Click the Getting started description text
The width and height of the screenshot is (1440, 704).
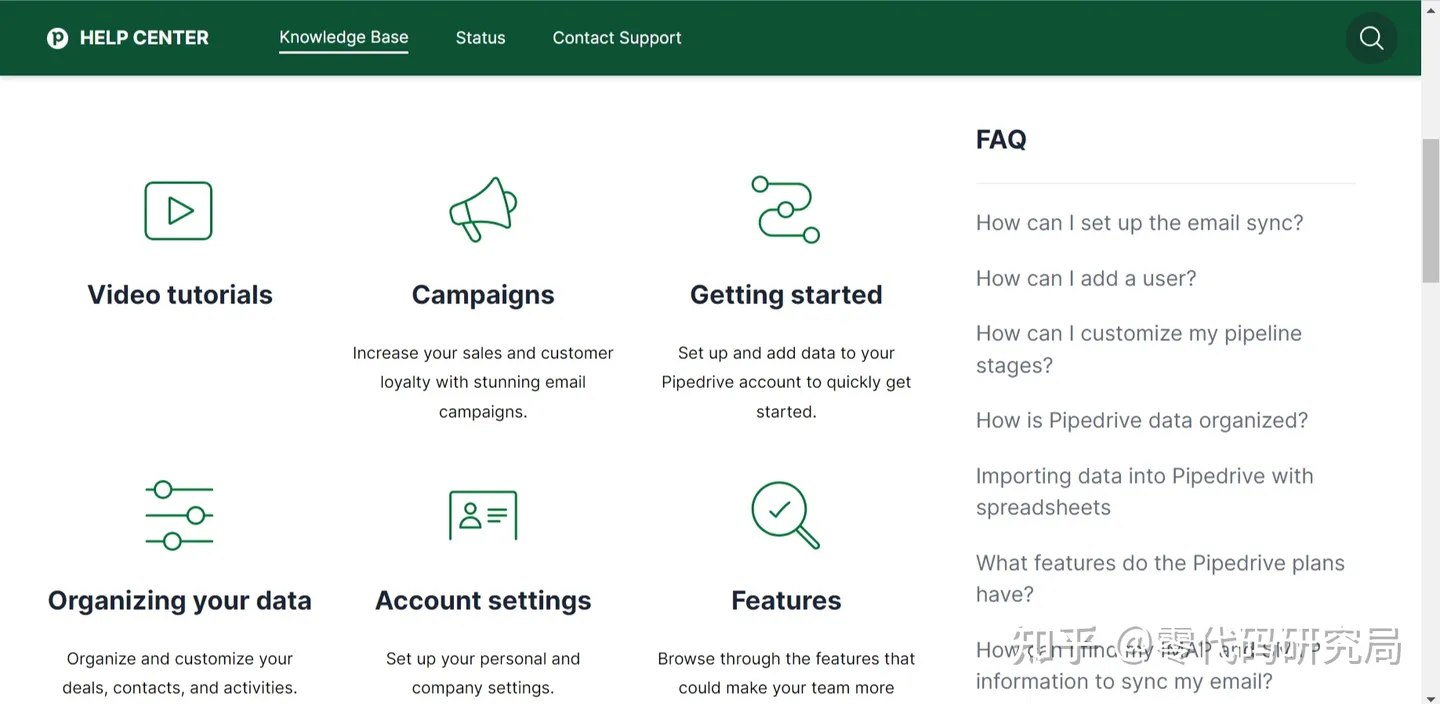[x=786, y=382]
